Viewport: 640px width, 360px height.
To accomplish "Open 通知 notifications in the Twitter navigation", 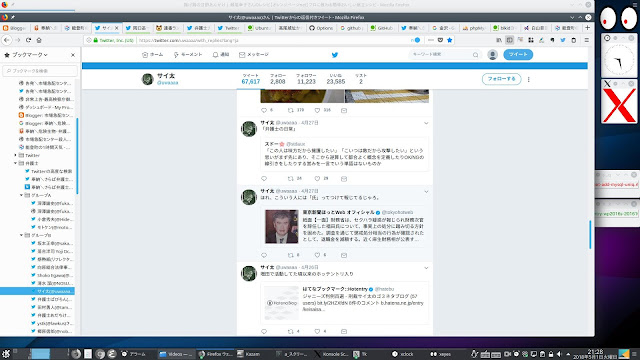I will click(221, 55).
